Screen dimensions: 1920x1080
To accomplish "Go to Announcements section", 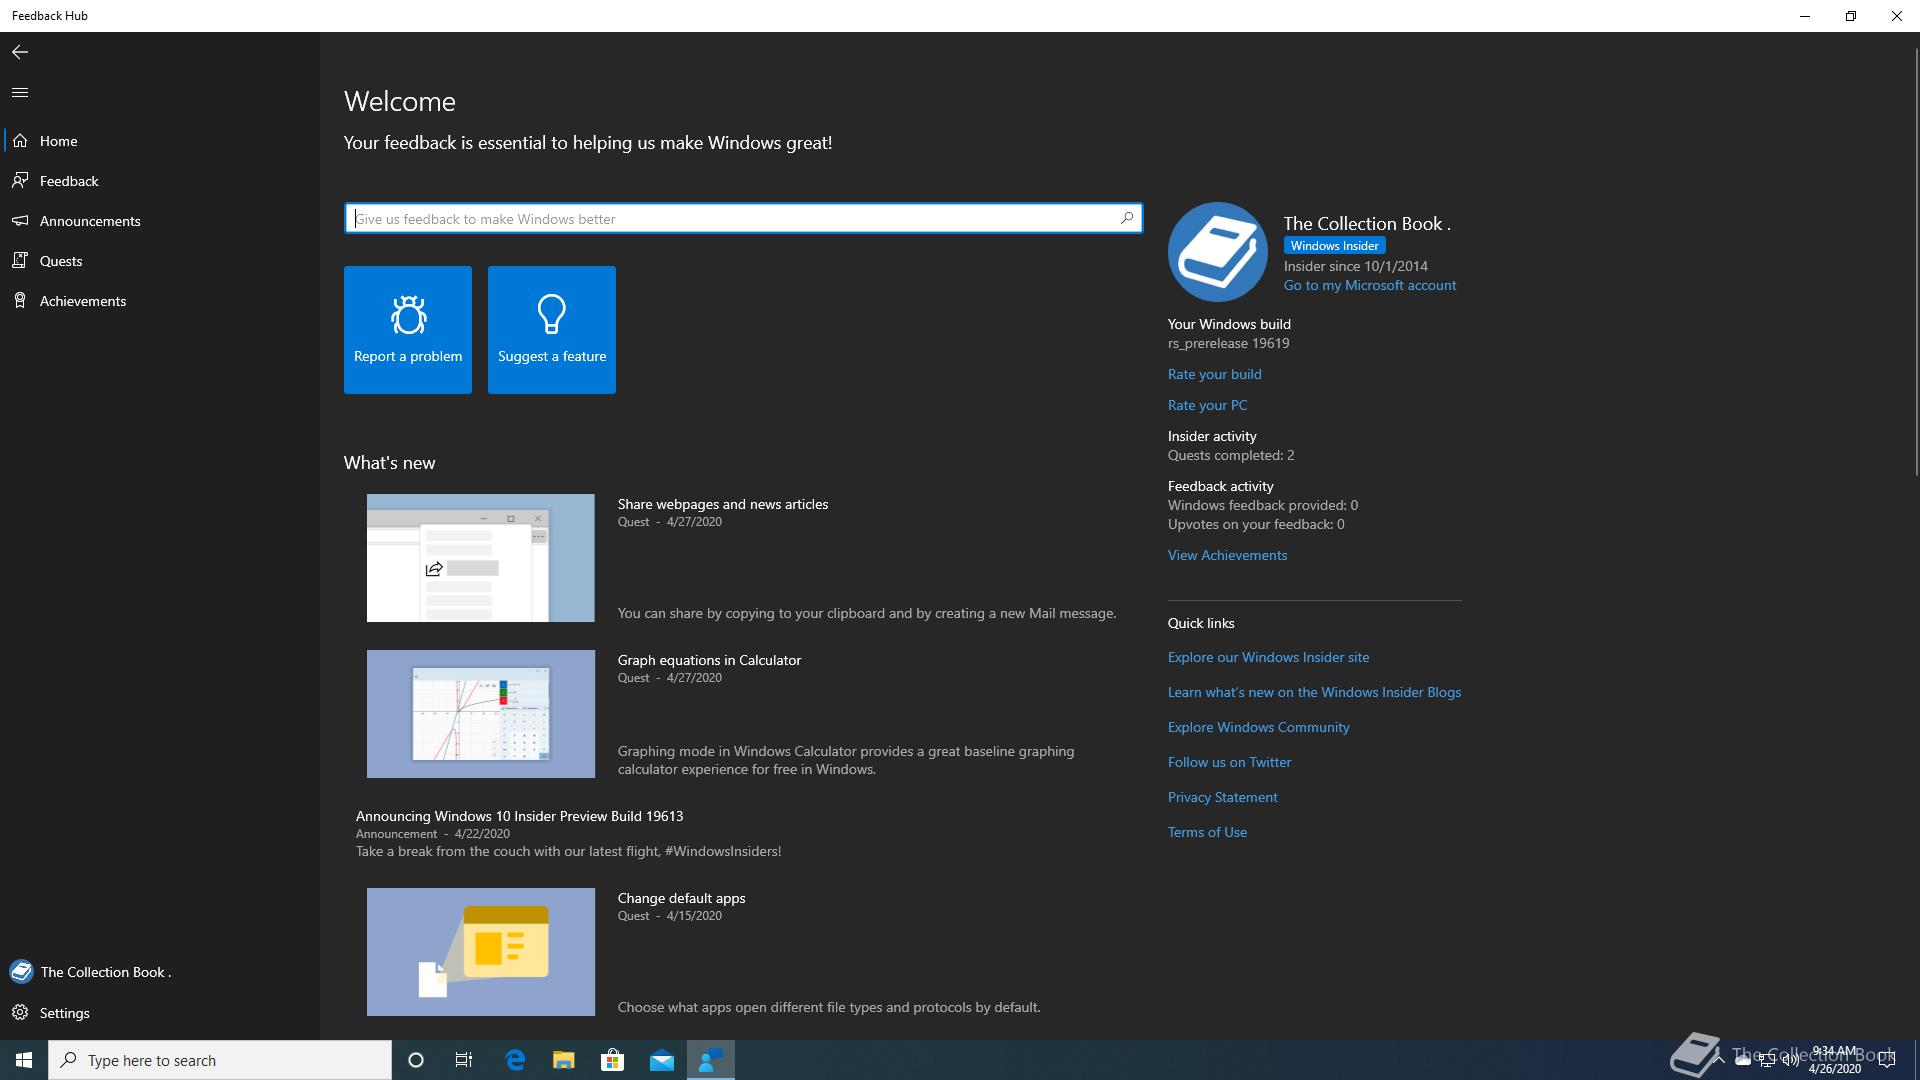I will [160, 221].
